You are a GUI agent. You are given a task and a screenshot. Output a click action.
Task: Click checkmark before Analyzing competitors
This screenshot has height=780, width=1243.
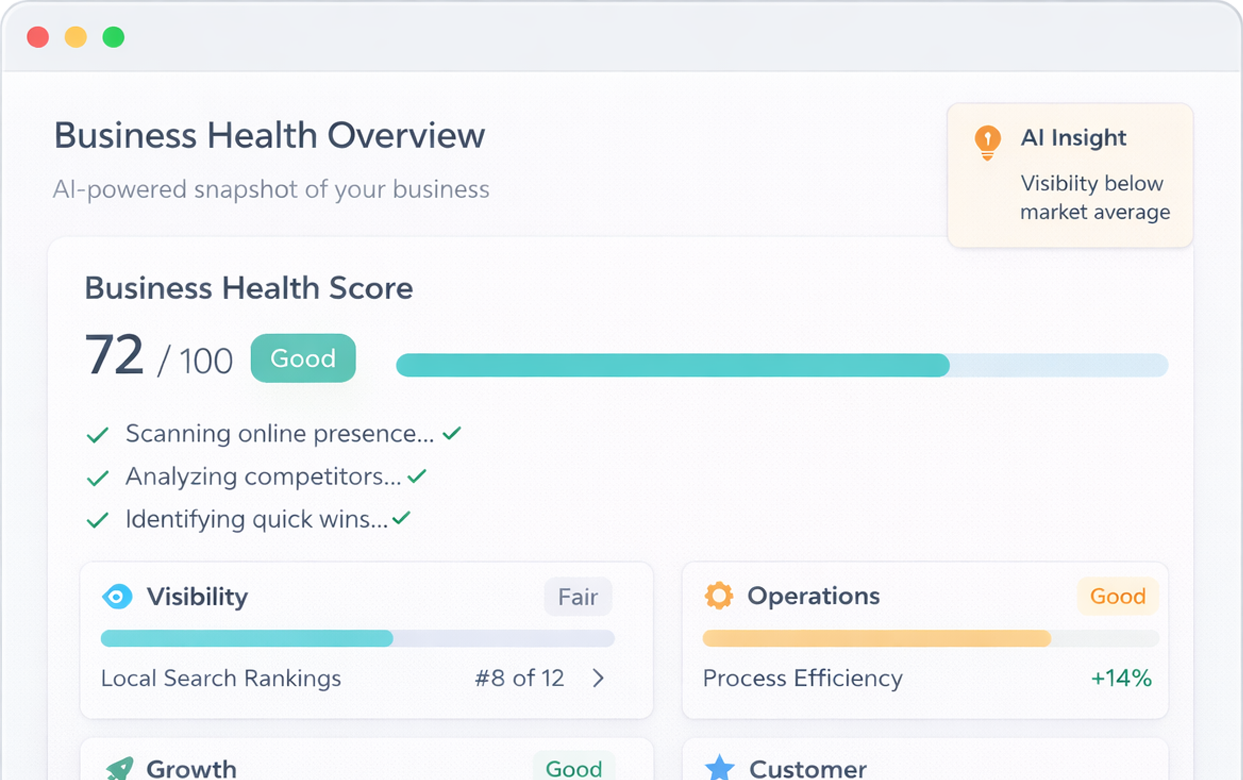(97, 478)
